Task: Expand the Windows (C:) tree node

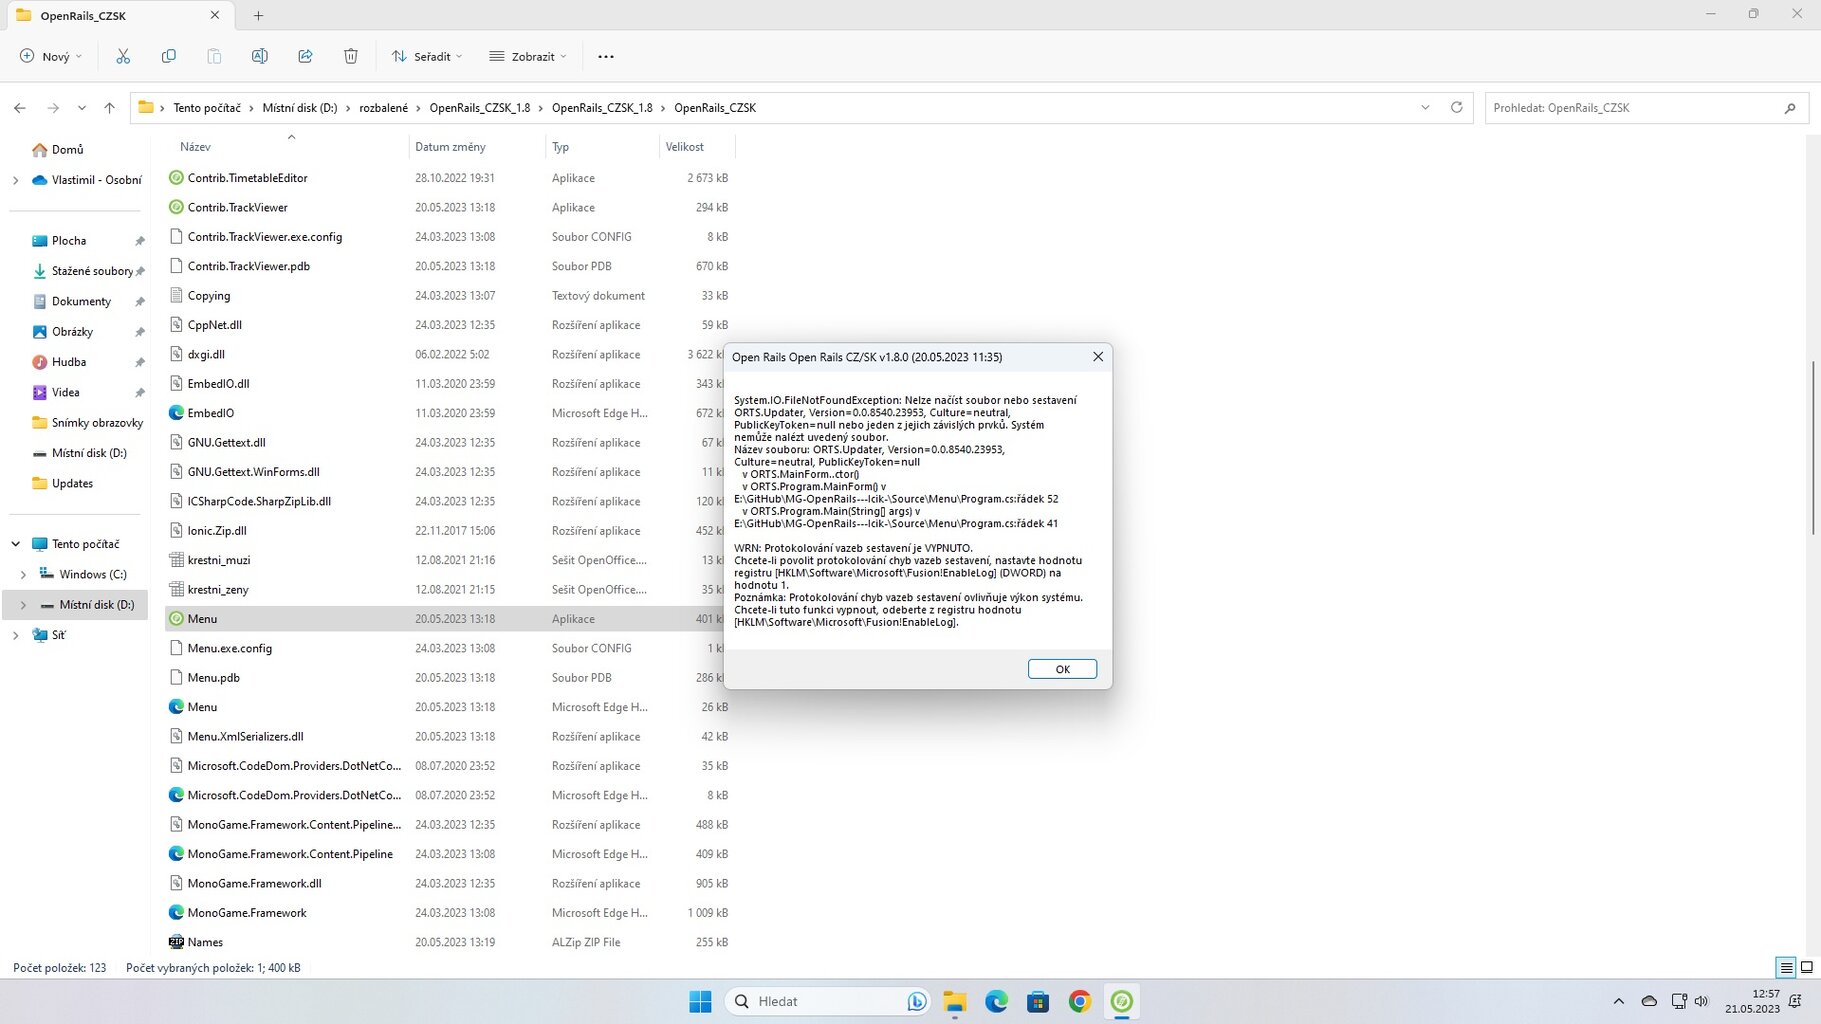Action: pyautogui.click(x=23, y=574)
